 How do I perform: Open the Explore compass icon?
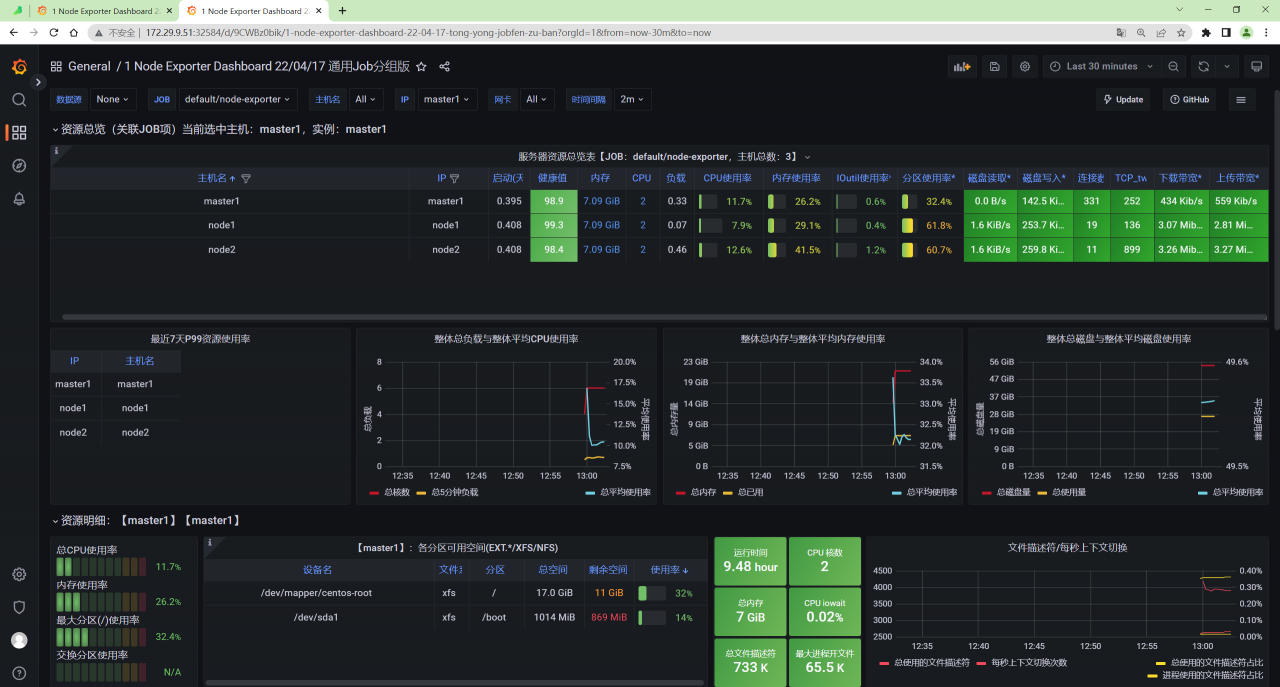[19, 165]
